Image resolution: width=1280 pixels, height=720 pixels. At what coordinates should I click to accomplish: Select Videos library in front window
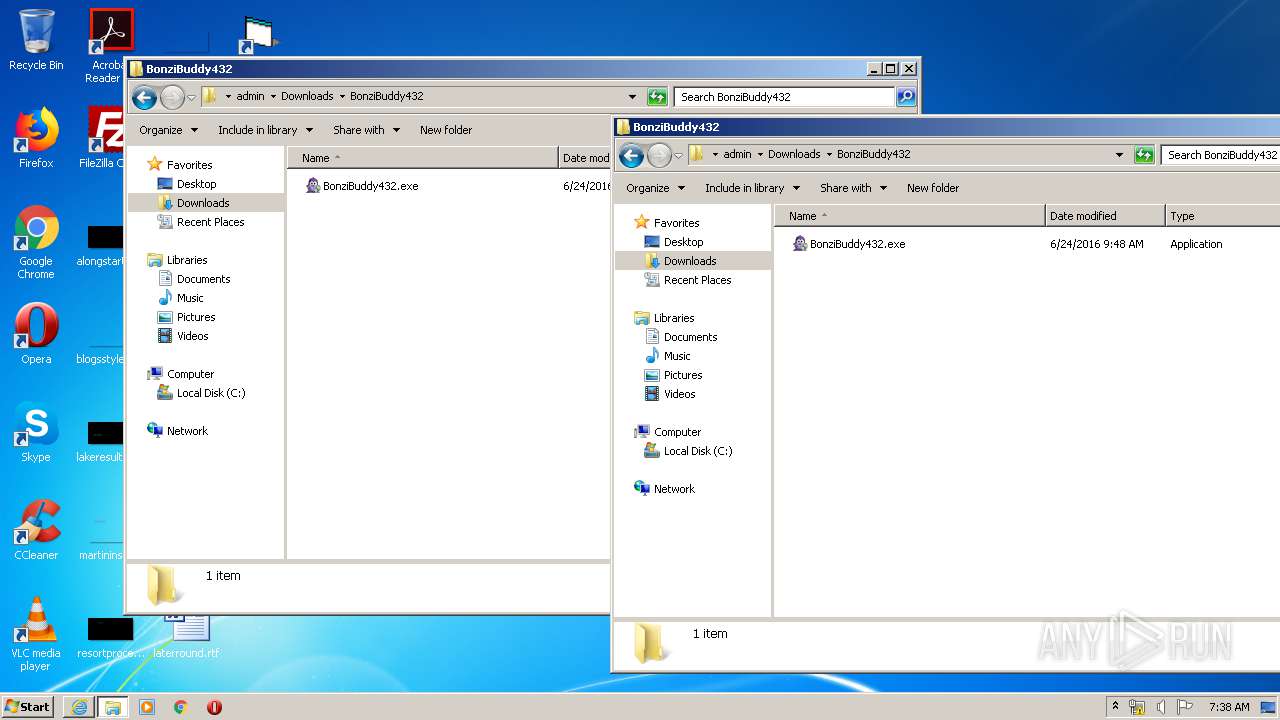tap(679, 394)
